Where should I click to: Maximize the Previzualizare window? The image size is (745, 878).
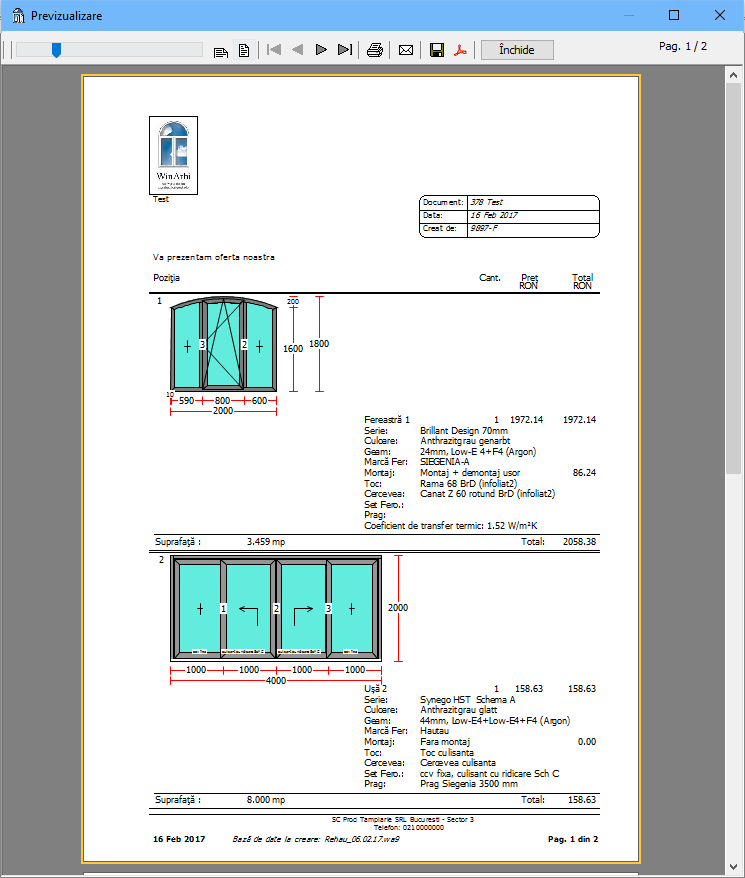(x=673, y=16)
